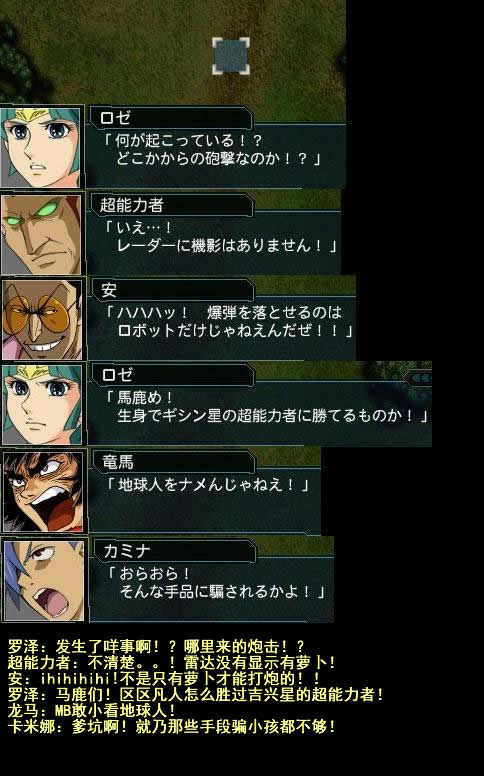Click Rose's portrait in first dialogue

click(x=41, y=147)
